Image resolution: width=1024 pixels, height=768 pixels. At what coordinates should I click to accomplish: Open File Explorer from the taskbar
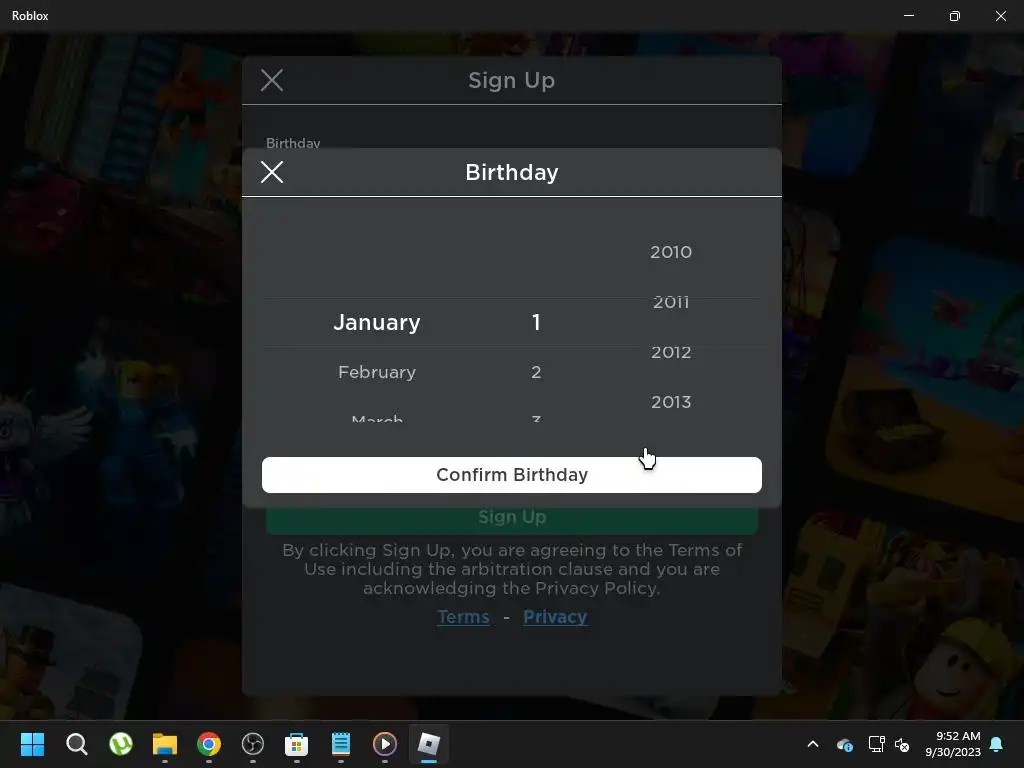(165, 744)
